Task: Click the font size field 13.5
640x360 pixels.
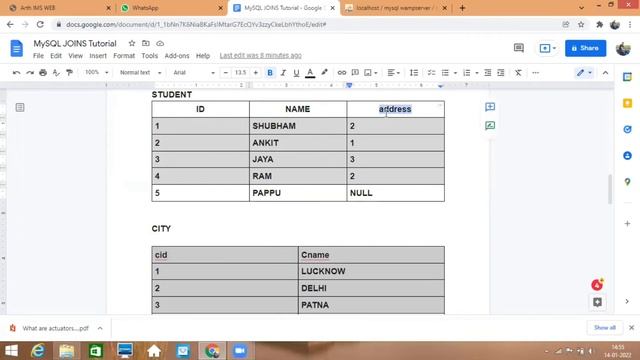Action: [x=240, y=73]
